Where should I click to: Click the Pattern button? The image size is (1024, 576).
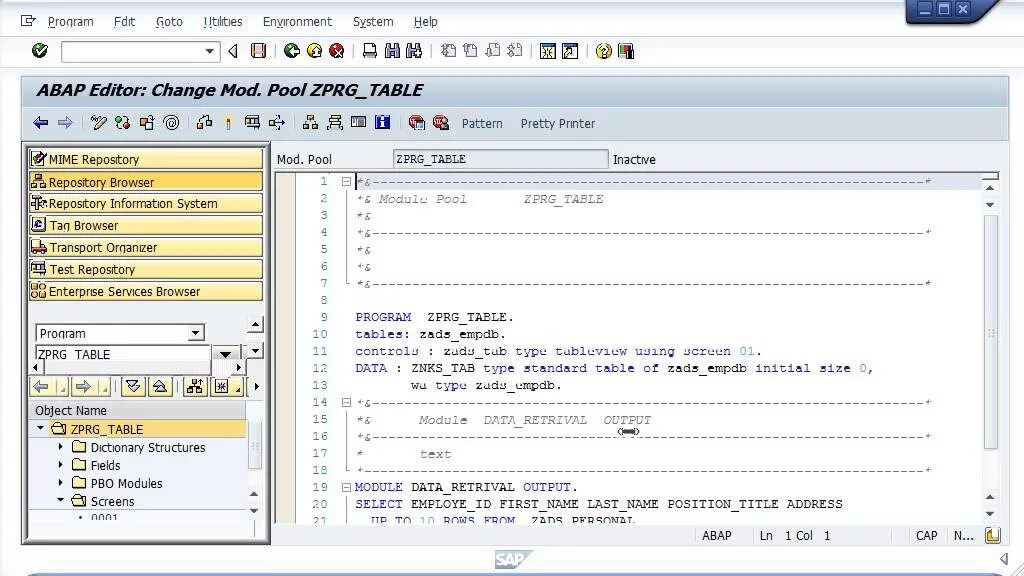[482, 123]
